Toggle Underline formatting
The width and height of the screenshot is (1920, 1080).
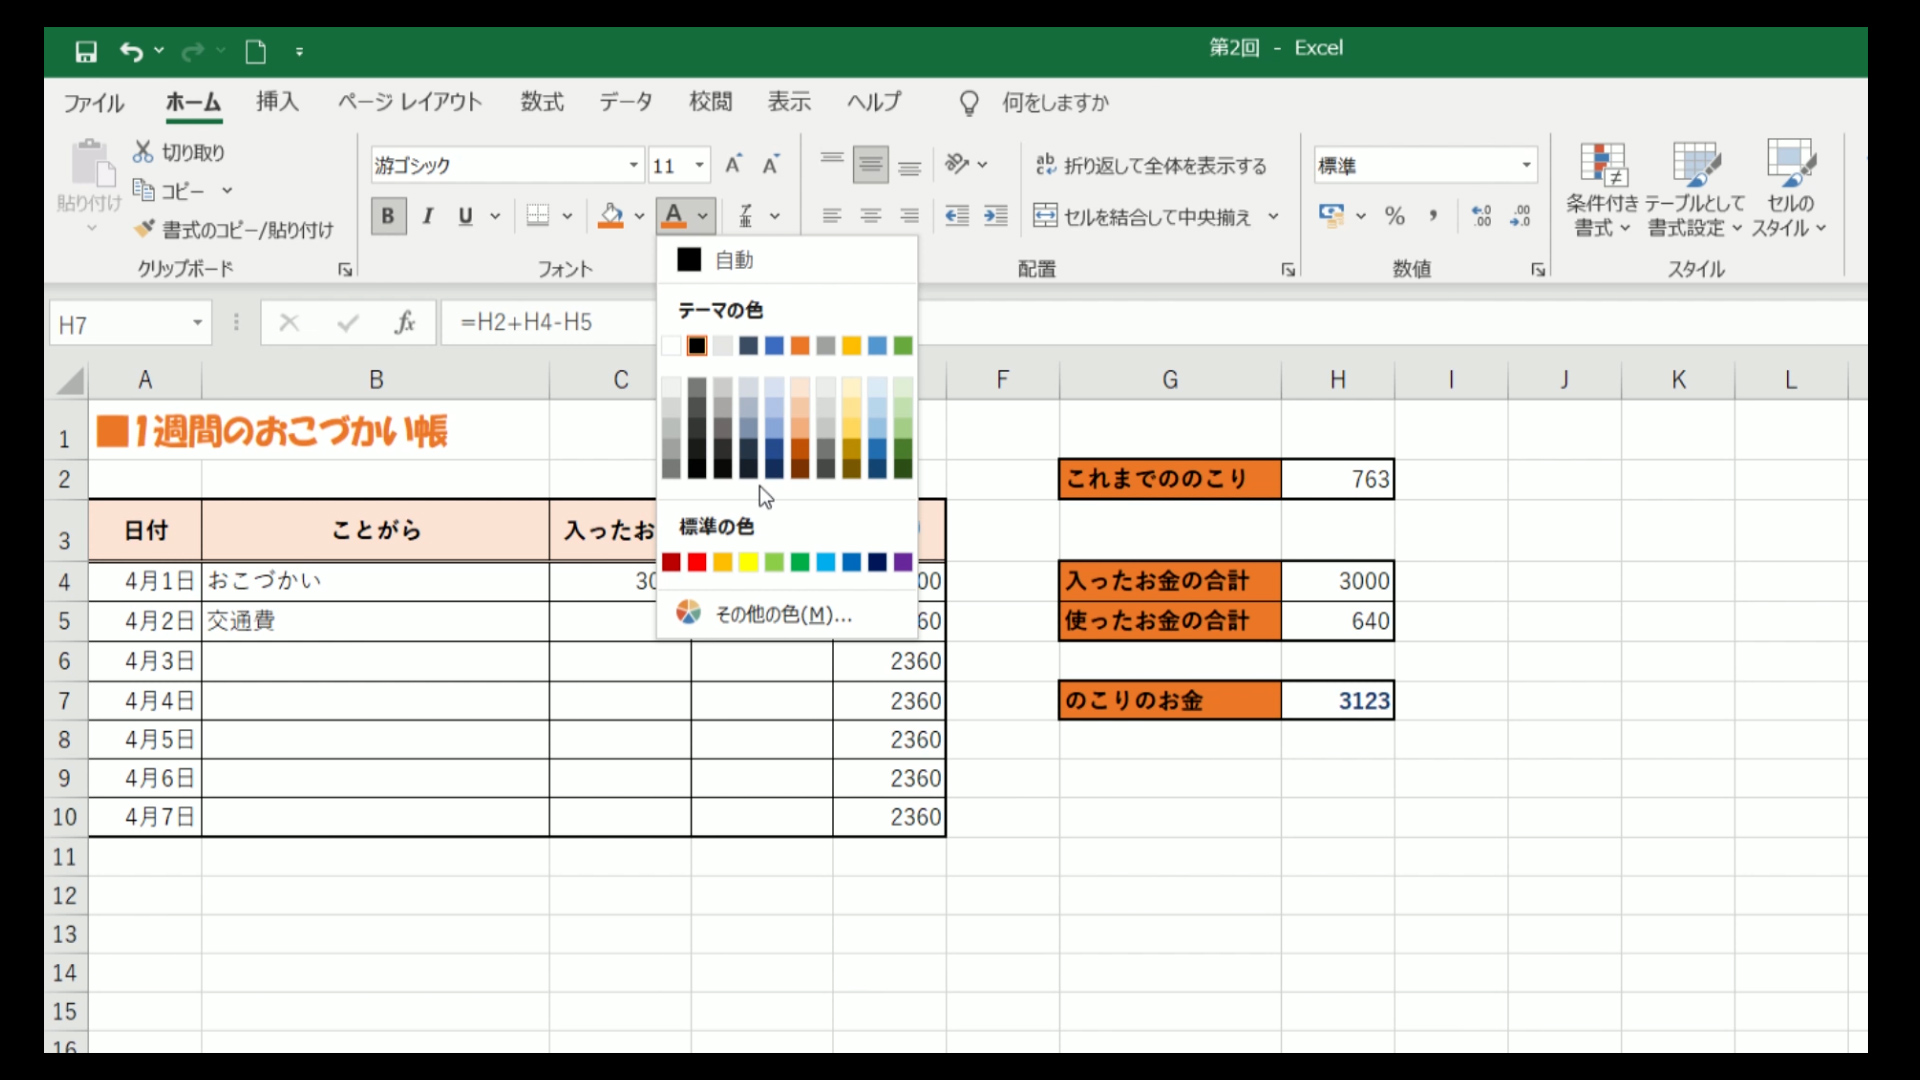pyautogui.click(x=465, y=215)
